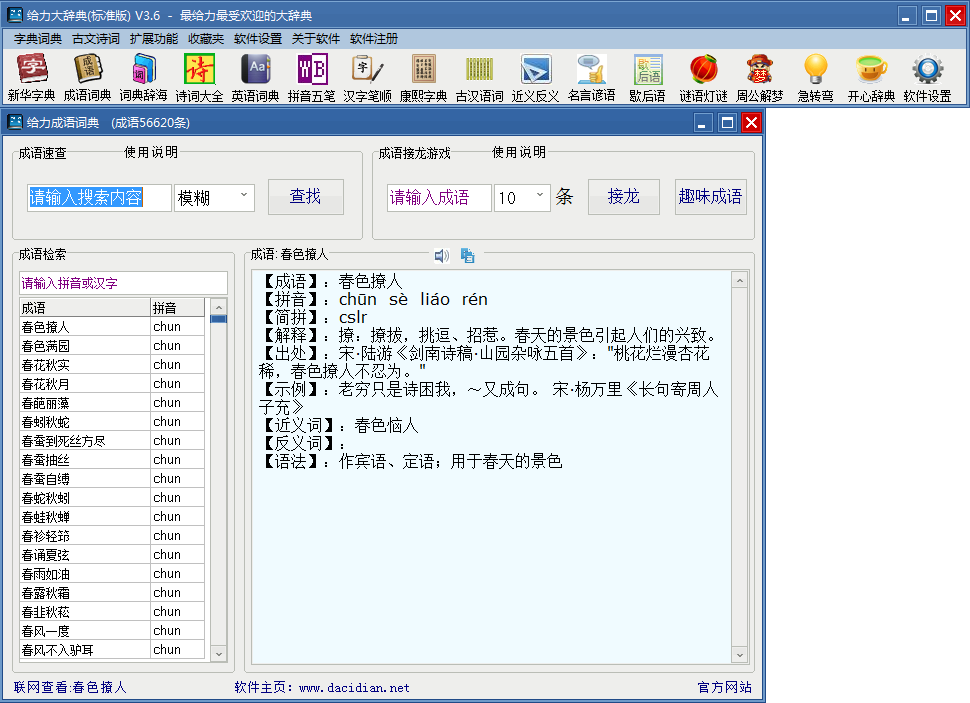Launch the 诗词大全 poetry collection
Image resolution: width=970 pixels, height=703 pixels.
tap(199, 78)
